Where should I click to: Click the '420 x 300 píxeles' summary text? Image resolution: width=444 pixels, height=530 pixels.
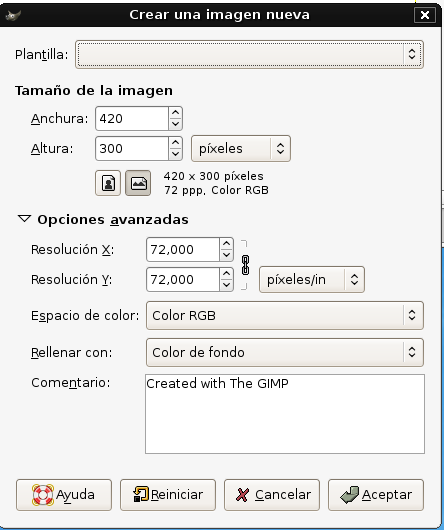tap(214, 176)
